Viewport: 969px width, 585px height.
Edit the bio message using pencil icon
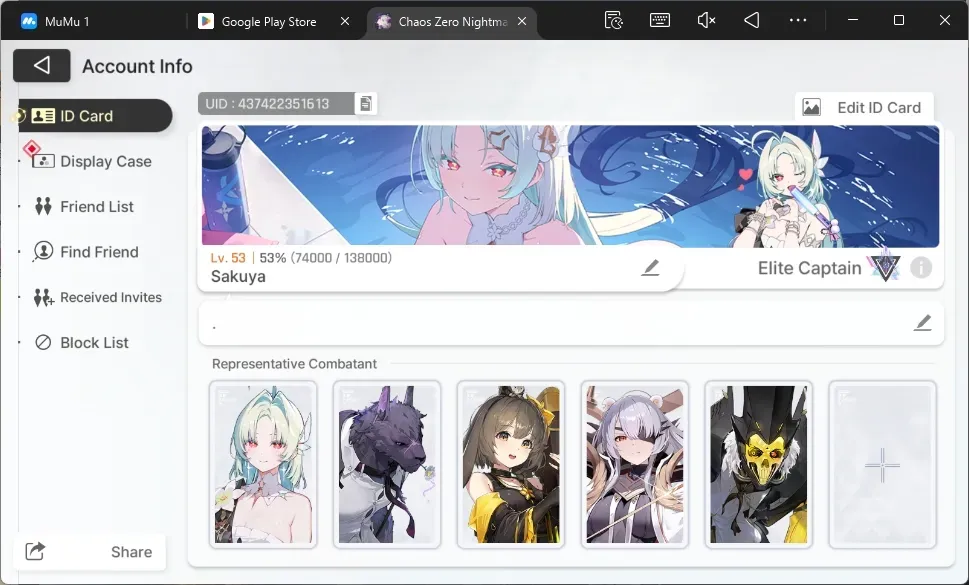922,322
